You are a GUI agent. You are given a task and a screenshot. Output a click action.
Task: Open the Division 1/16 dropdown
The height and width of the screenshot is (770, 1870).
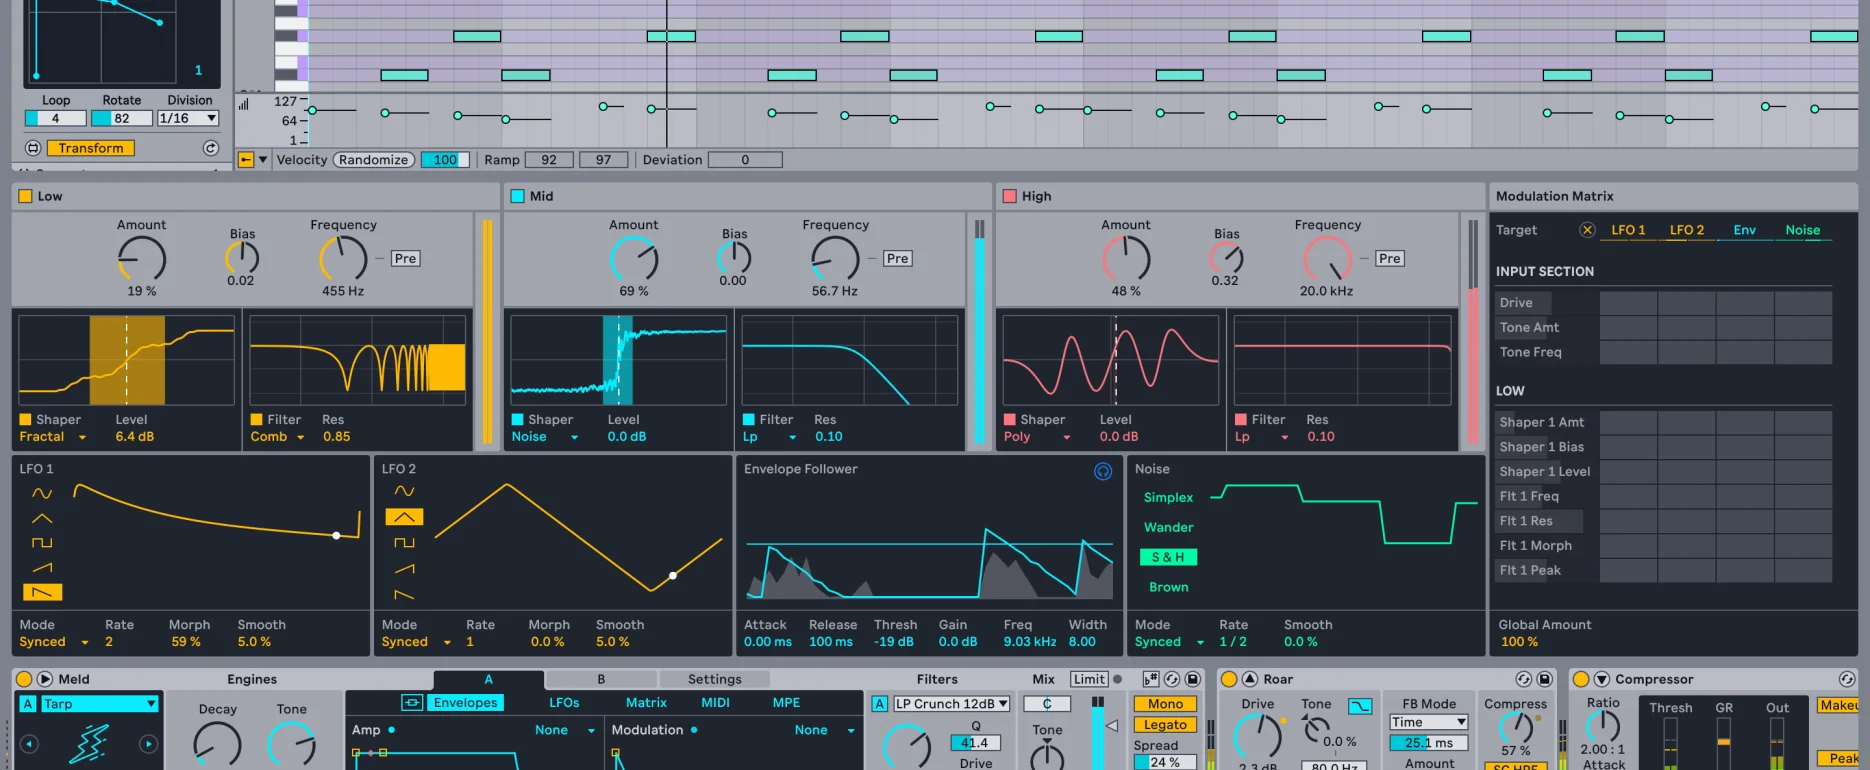coord(188,118)
